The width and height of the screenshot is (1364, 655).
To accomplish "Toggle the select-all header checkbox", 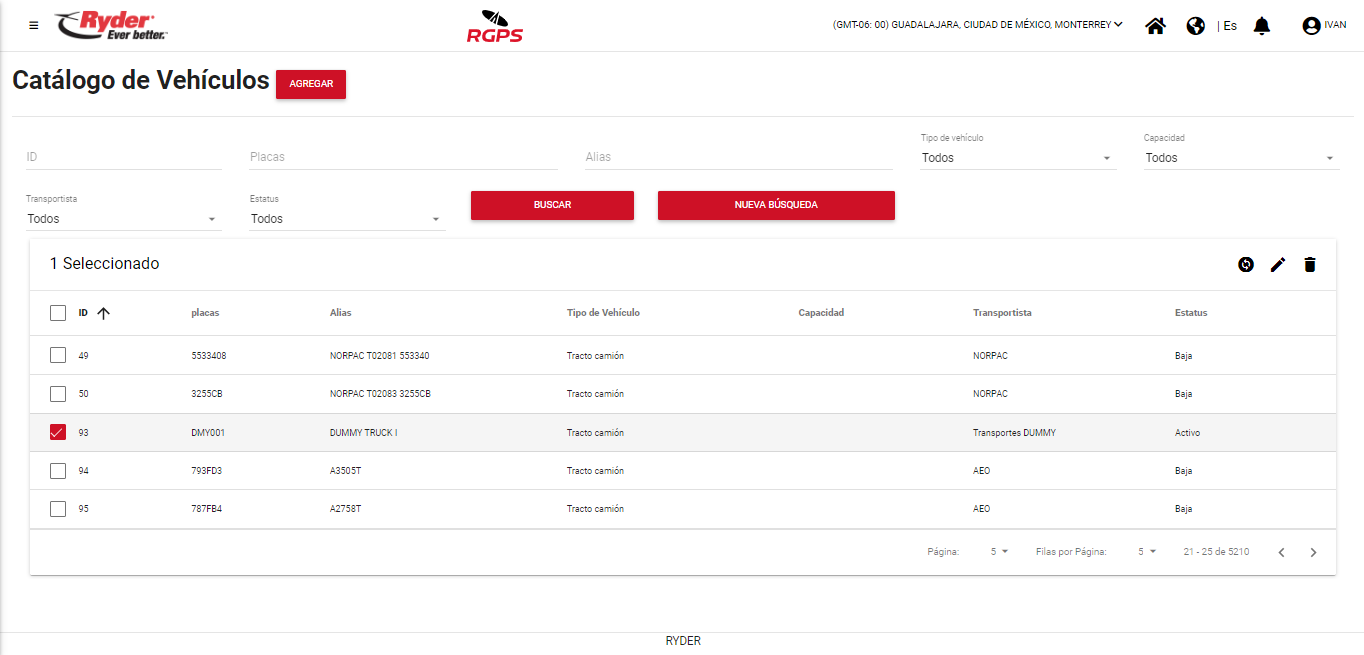I will 58,313.
